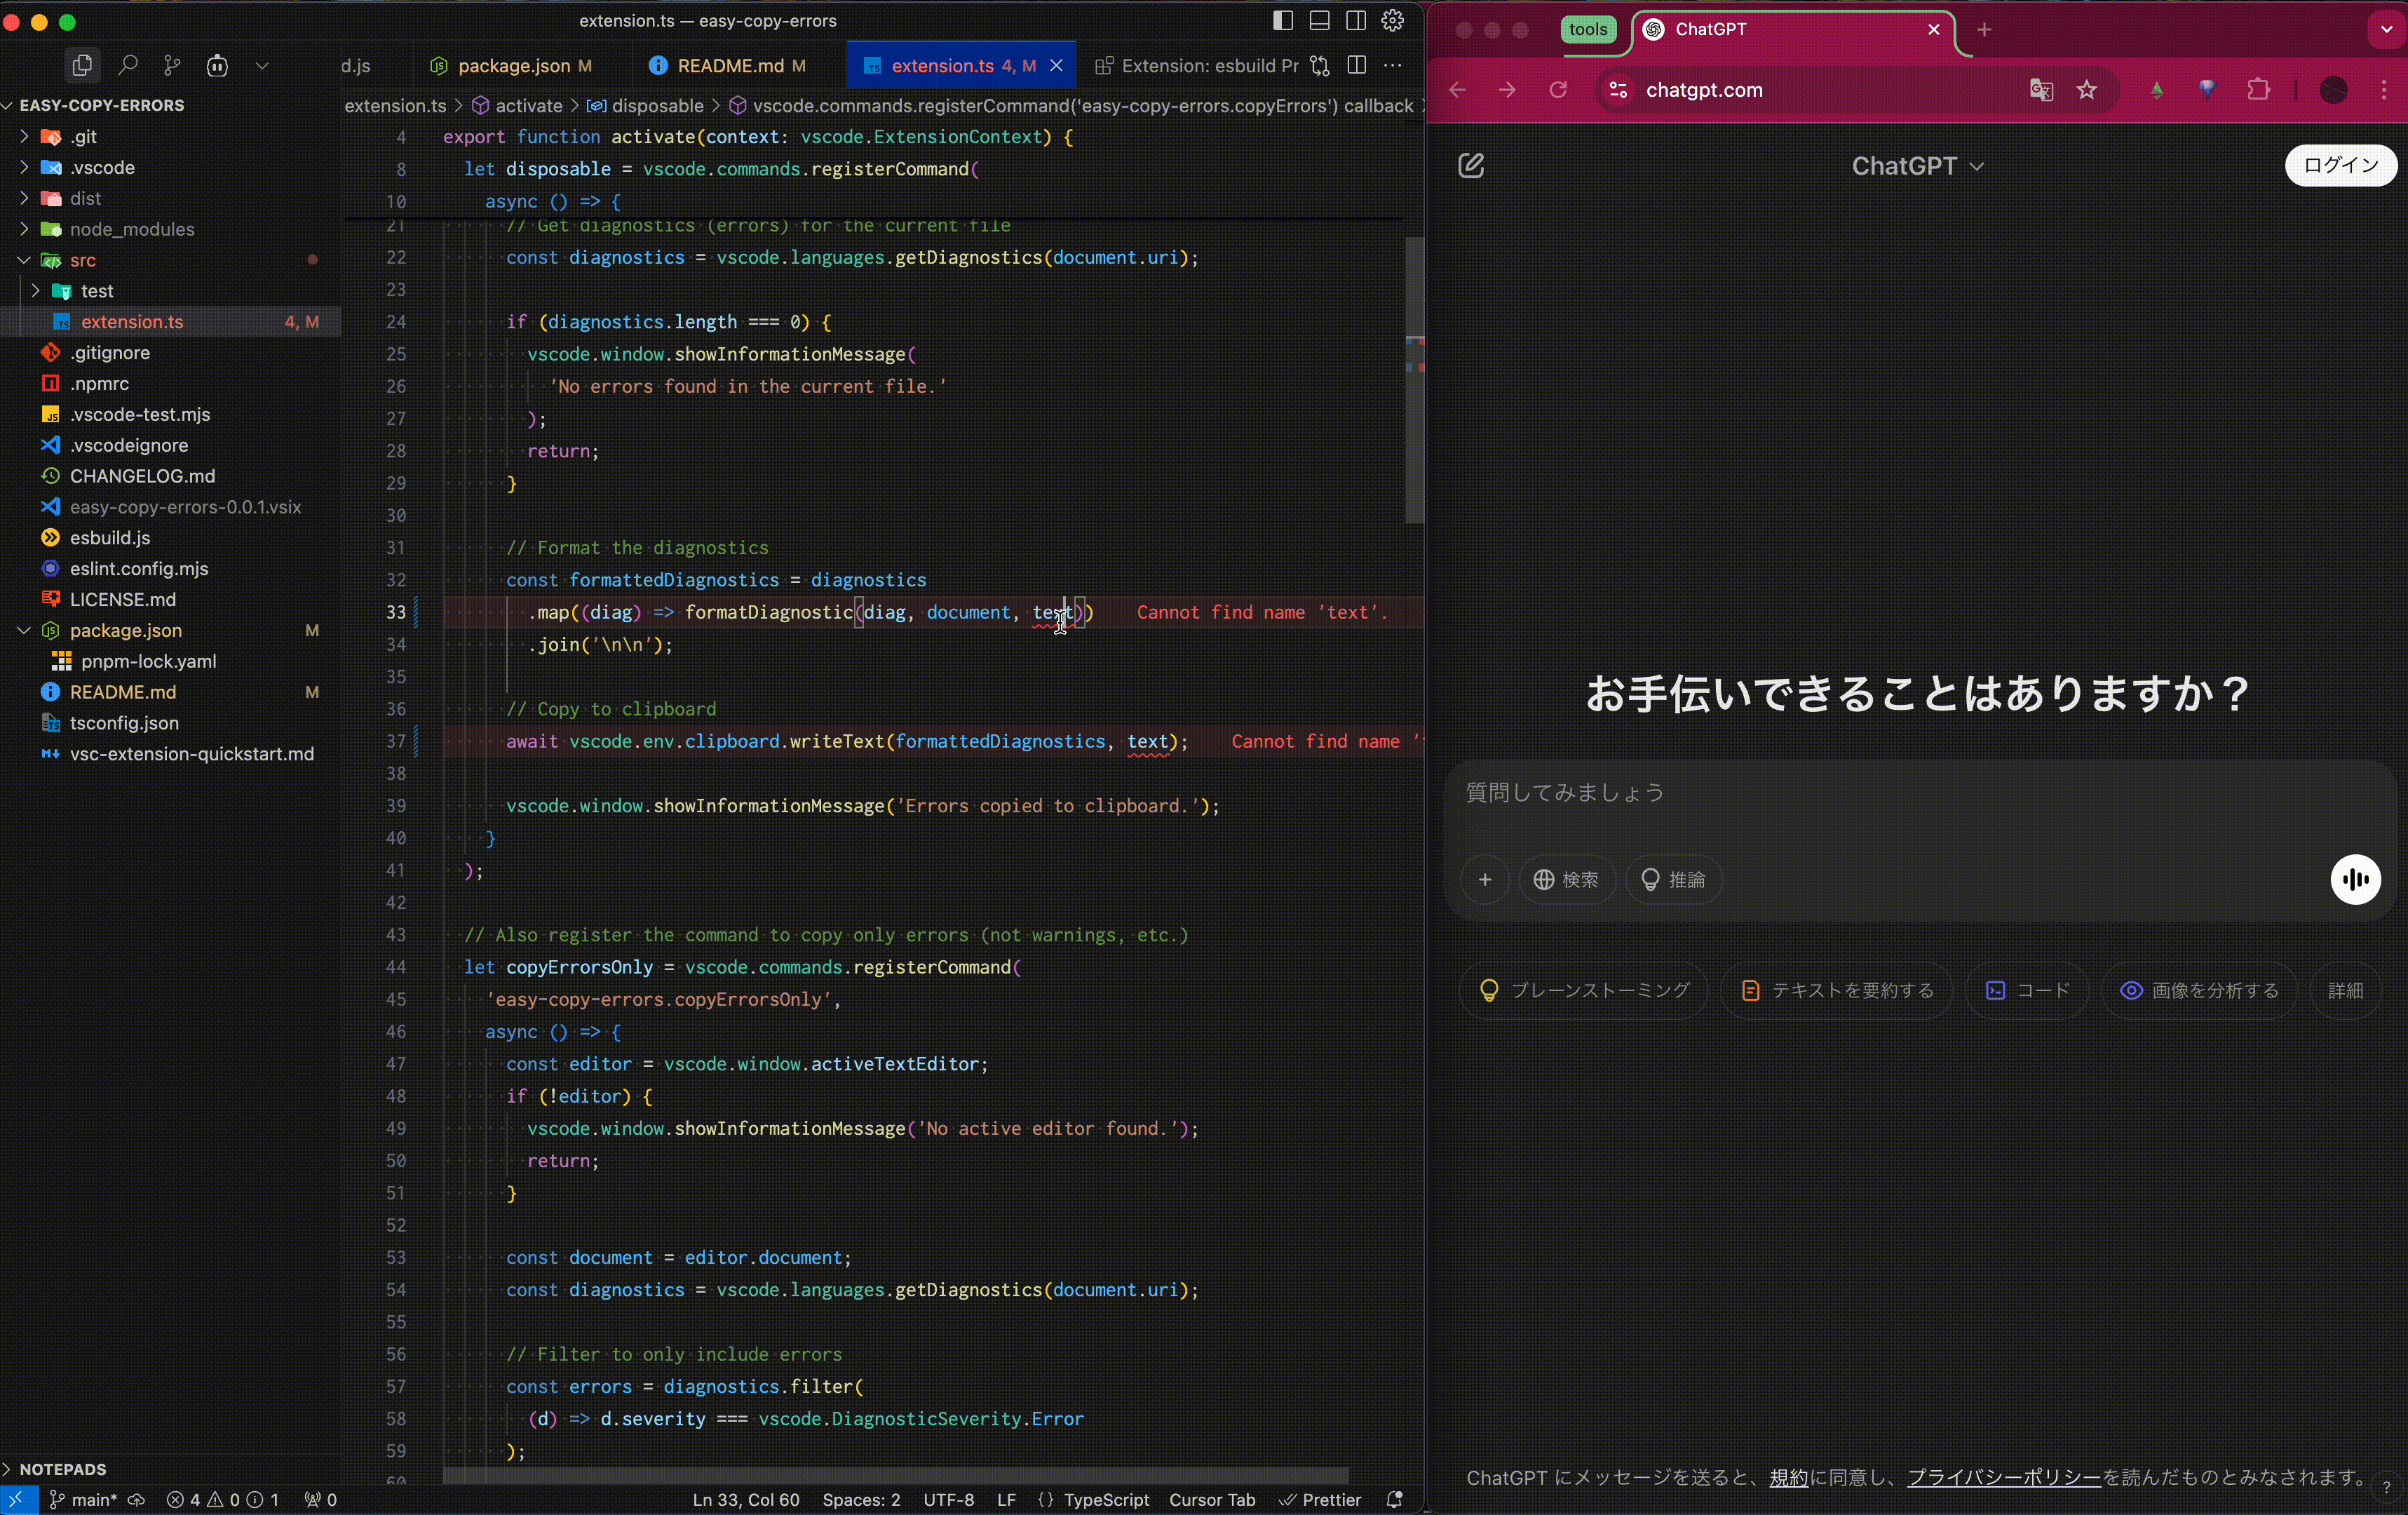Toggle primary side bar layout icon
The height and width of the screenshot is (1515, 2408).
point(1283,20)
